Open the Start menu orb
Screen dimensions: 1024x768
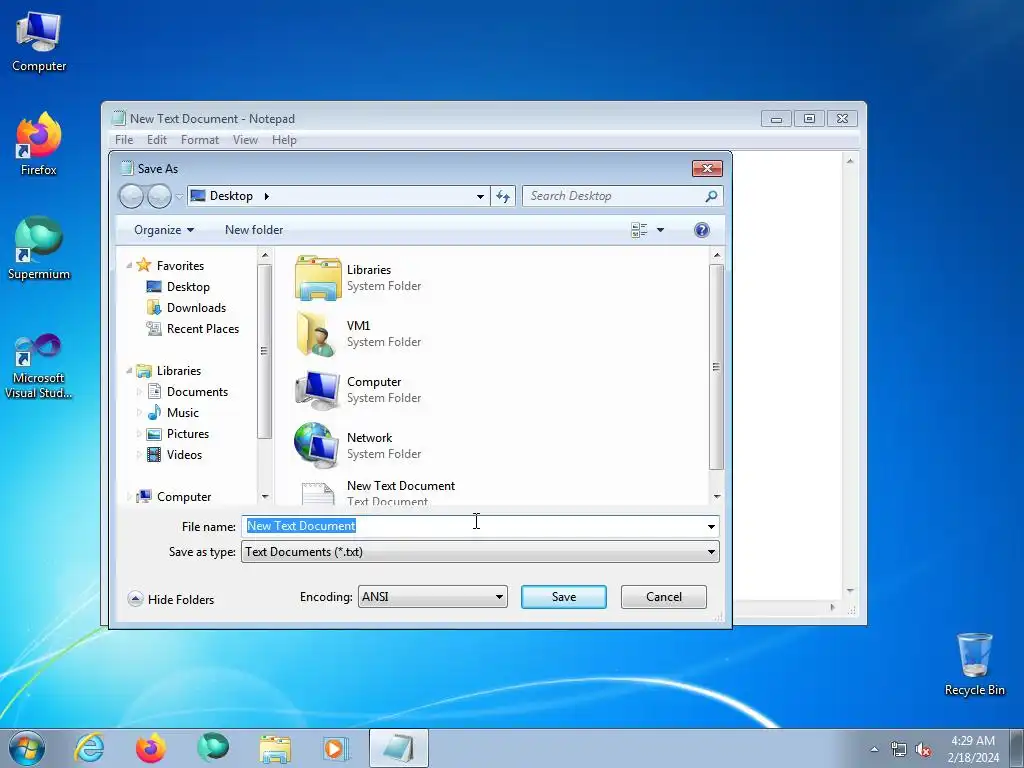point(27,748)
